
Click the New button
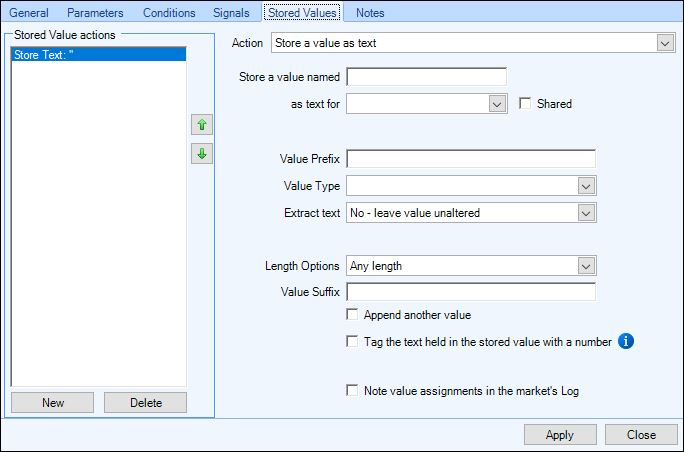(52, 402)
